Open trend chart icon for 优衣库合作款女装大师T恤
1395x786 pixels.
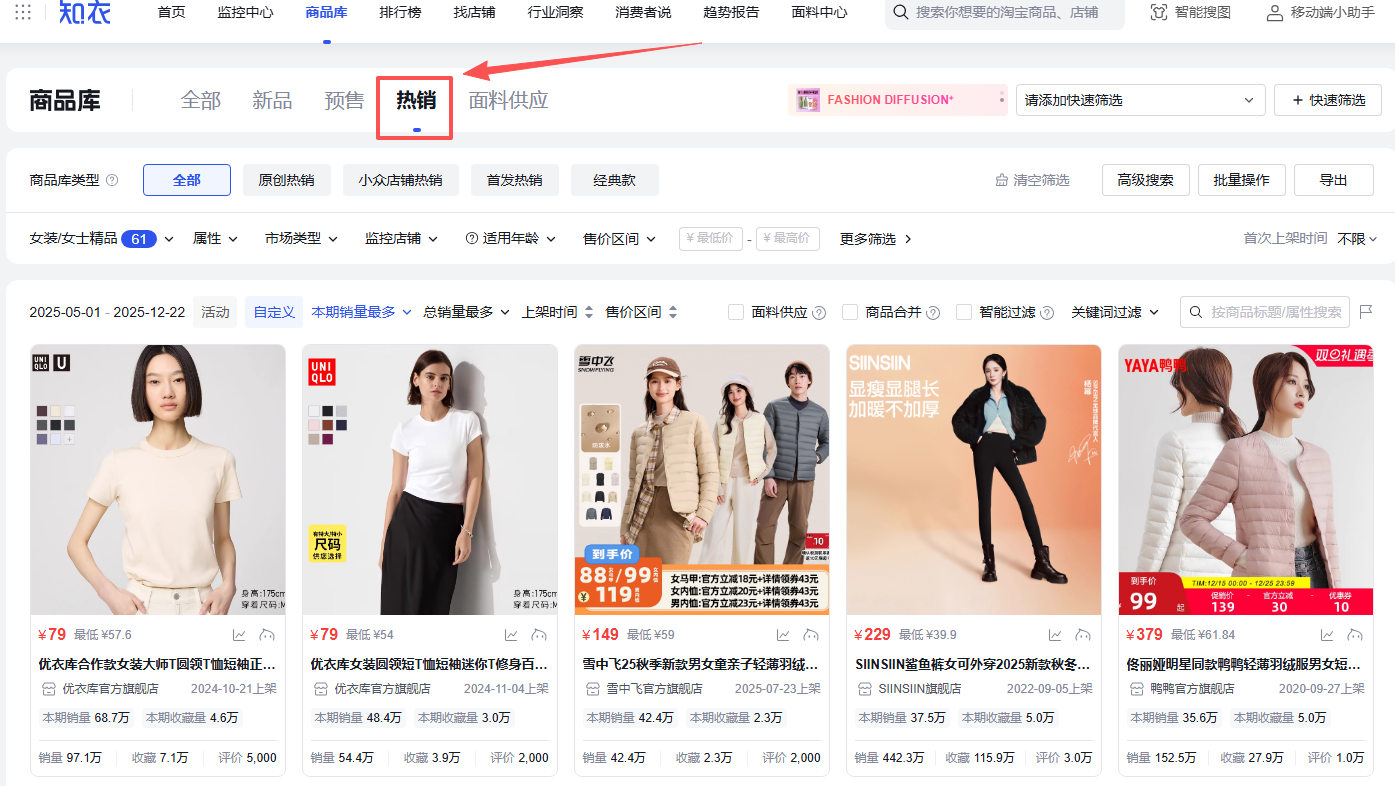pyautogui.click(x=239, y=634)
